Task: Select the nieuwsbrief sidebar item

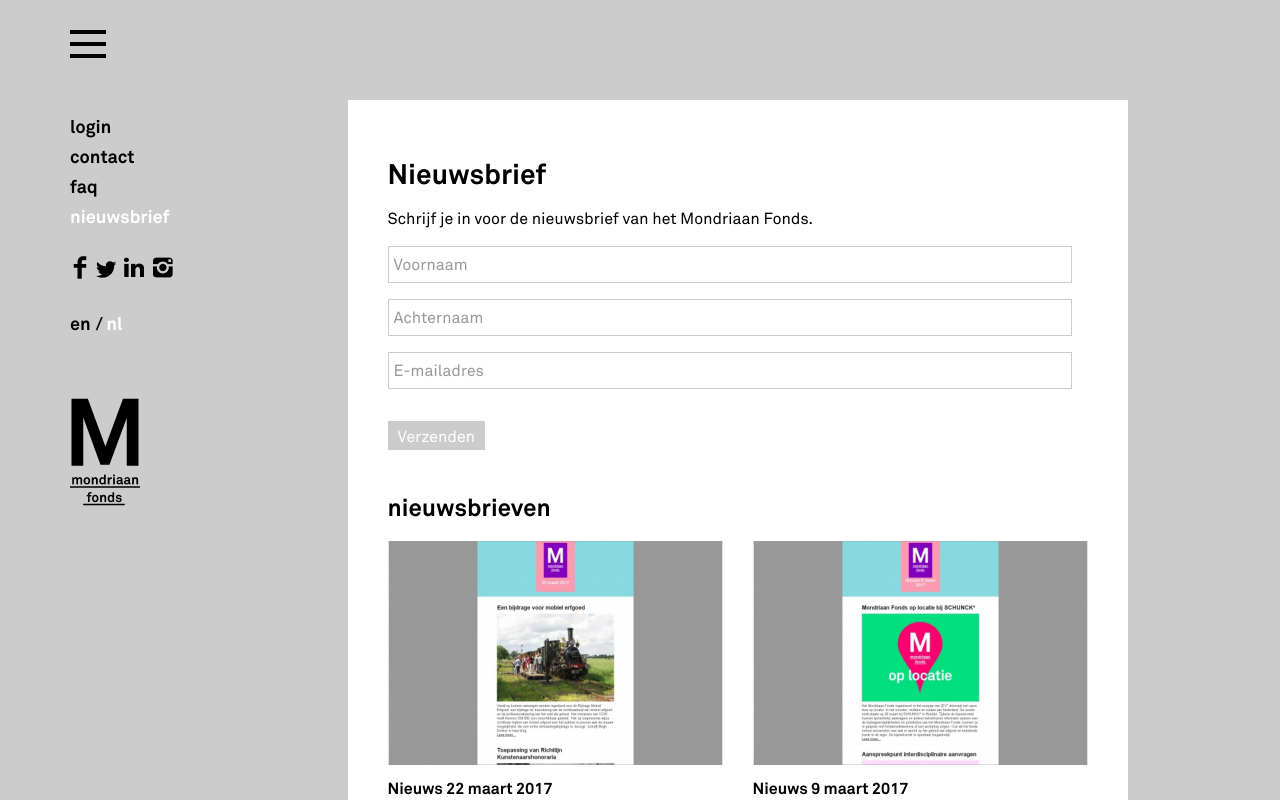Action: [120, 217]
